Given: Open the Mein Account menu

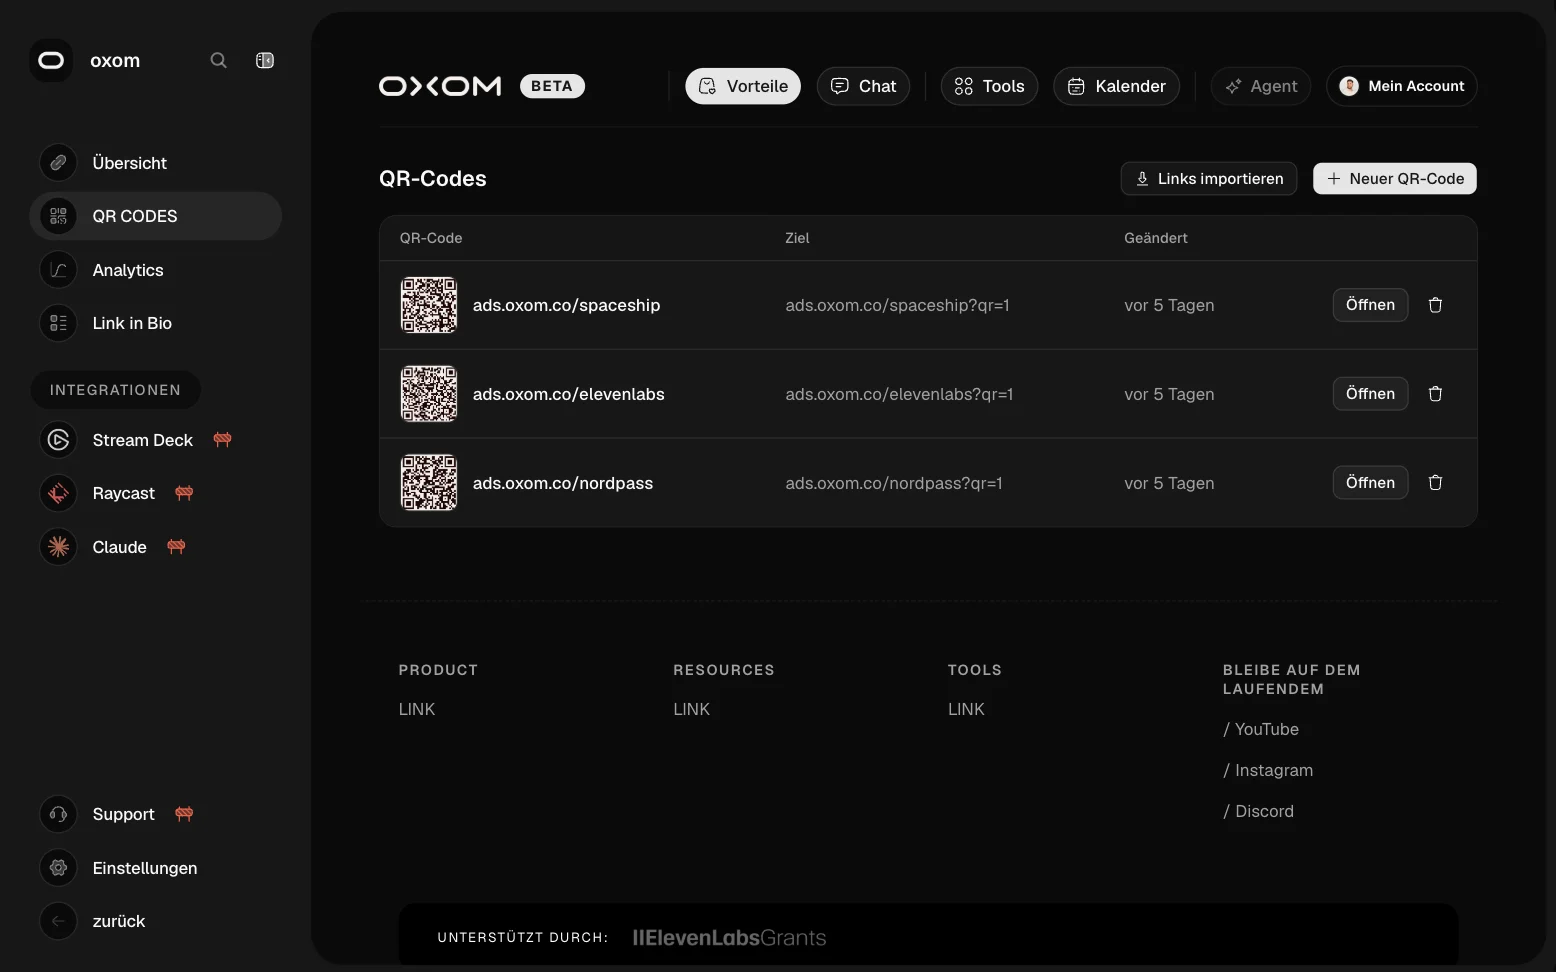Looking at the screenshot, I should tap(1402, 86).
